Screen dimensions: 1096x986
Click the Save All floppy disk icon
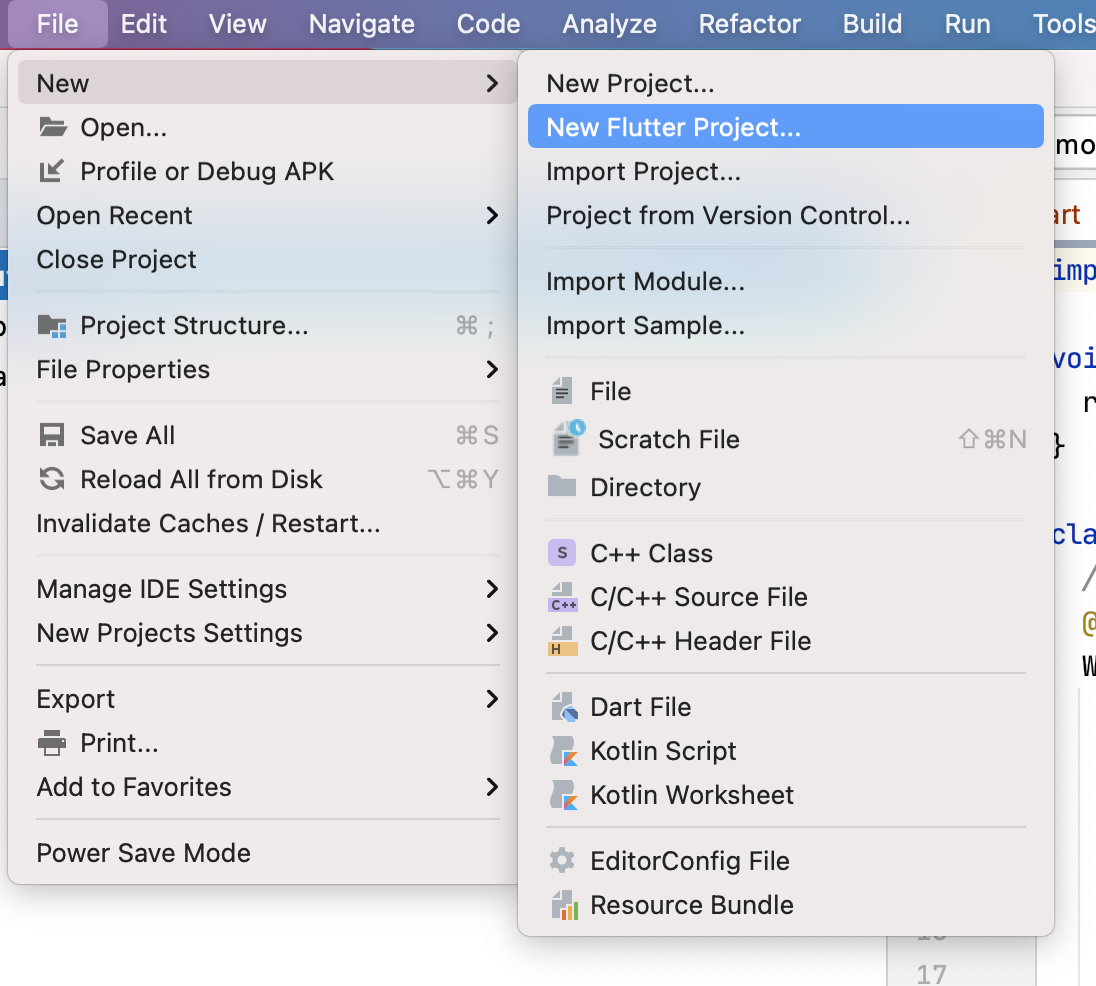pyautogui.click(x=52, y=435)
